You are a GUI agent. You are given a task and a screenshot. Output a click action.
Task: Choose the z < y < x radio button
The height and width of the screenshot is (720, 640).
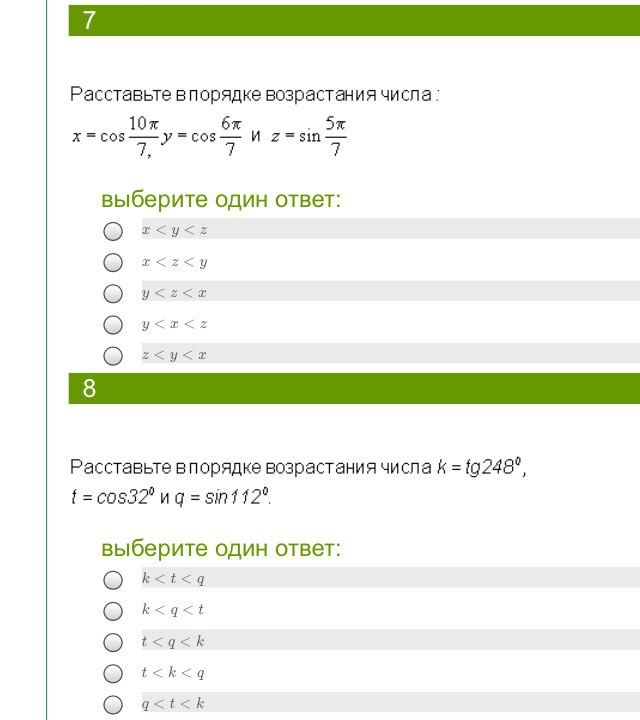(113, 356)
